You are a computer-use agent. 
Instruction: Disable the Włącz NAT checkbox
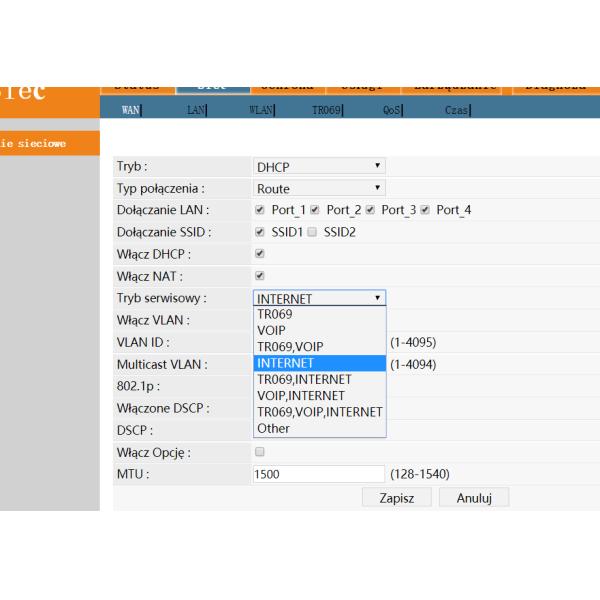261,276
